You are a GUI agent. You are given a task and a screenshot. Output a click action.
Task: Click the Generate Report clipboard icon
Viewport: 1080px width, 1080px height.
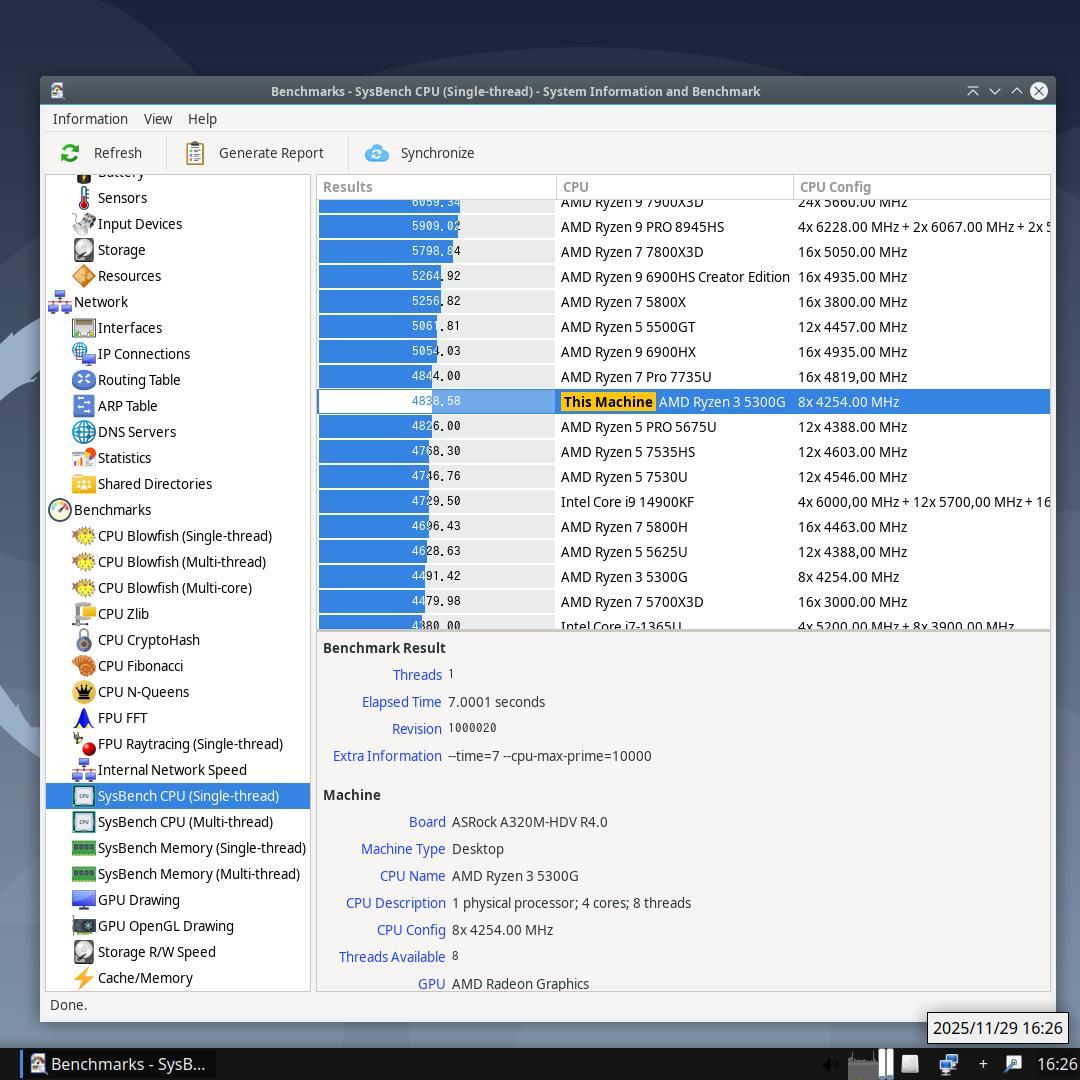click(x=195, y=153)
